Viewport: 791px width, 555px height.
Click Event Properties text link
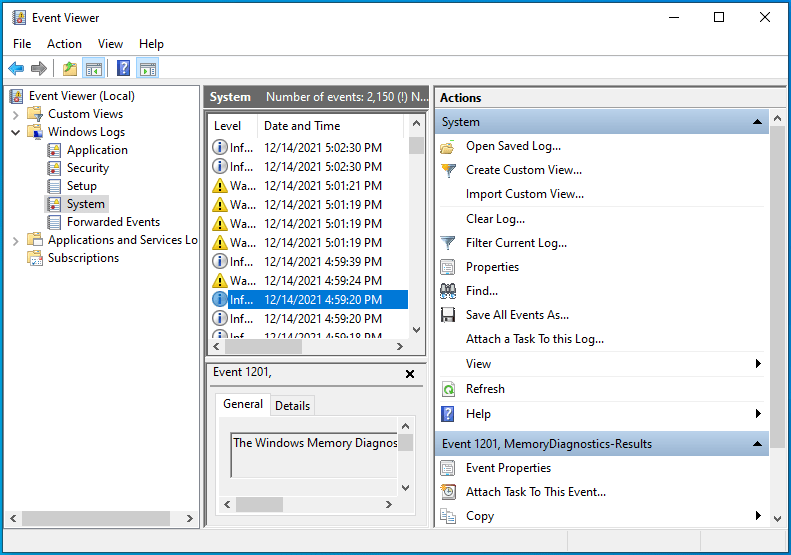(x=508, y=468)
